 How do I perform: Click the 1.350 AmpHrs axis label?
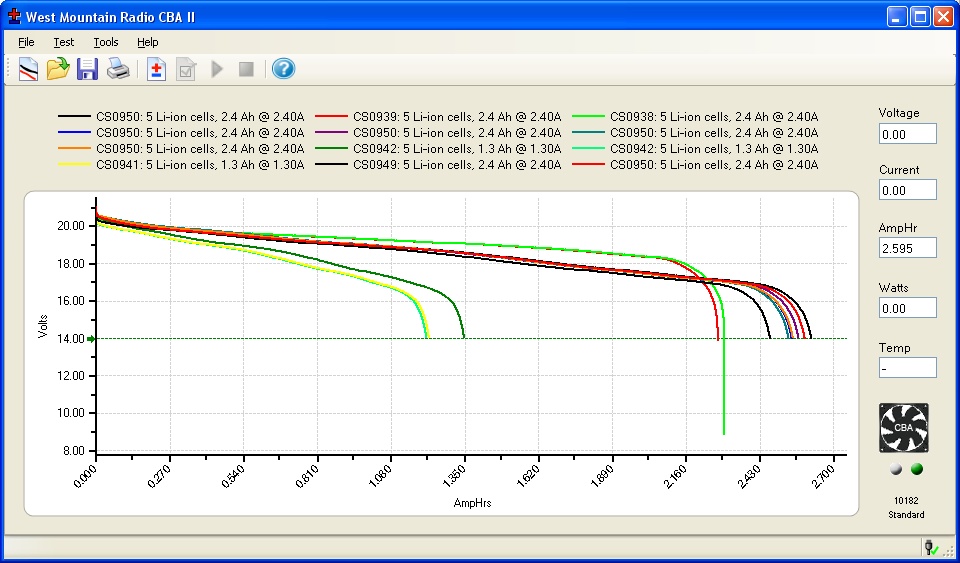[454, 474]
